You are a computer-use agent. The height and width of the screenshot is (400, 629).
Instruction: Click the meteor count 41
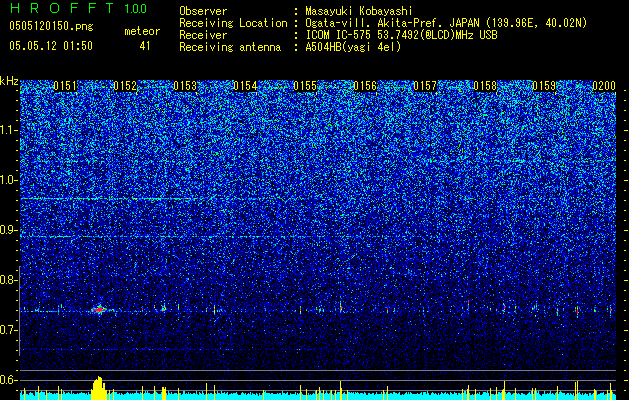145,46
